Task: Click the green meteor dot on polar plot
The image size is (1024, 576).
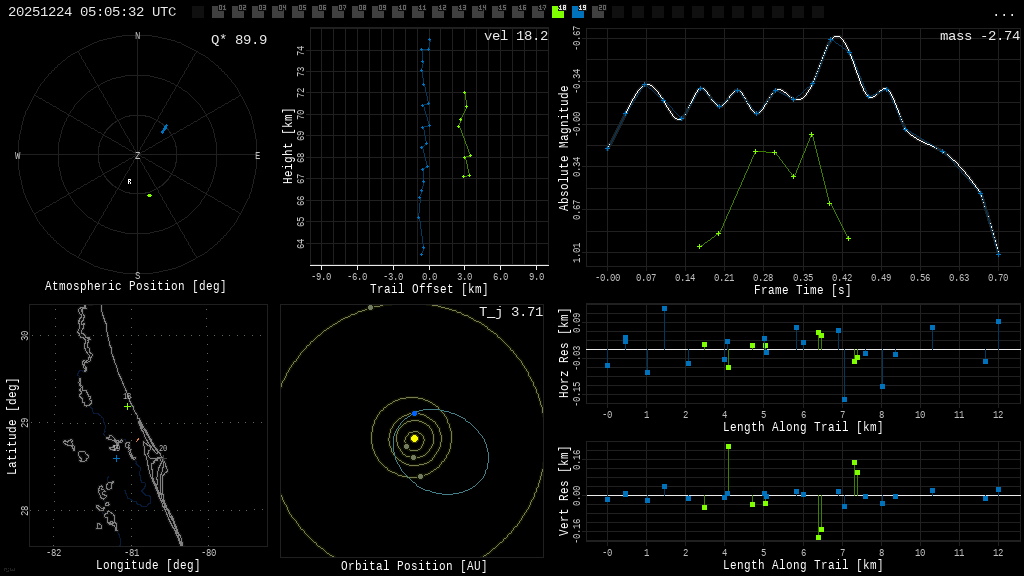Action: coord(150,195)
